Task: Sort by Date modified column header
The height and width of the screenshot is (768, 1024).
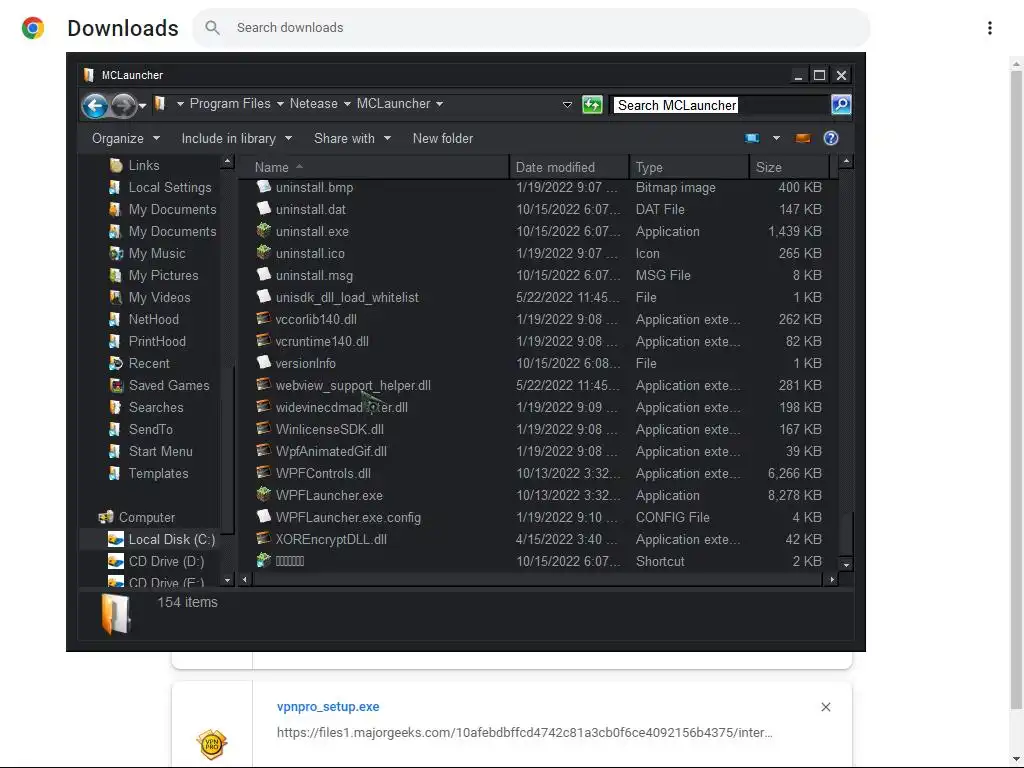Action: point(569,167)
